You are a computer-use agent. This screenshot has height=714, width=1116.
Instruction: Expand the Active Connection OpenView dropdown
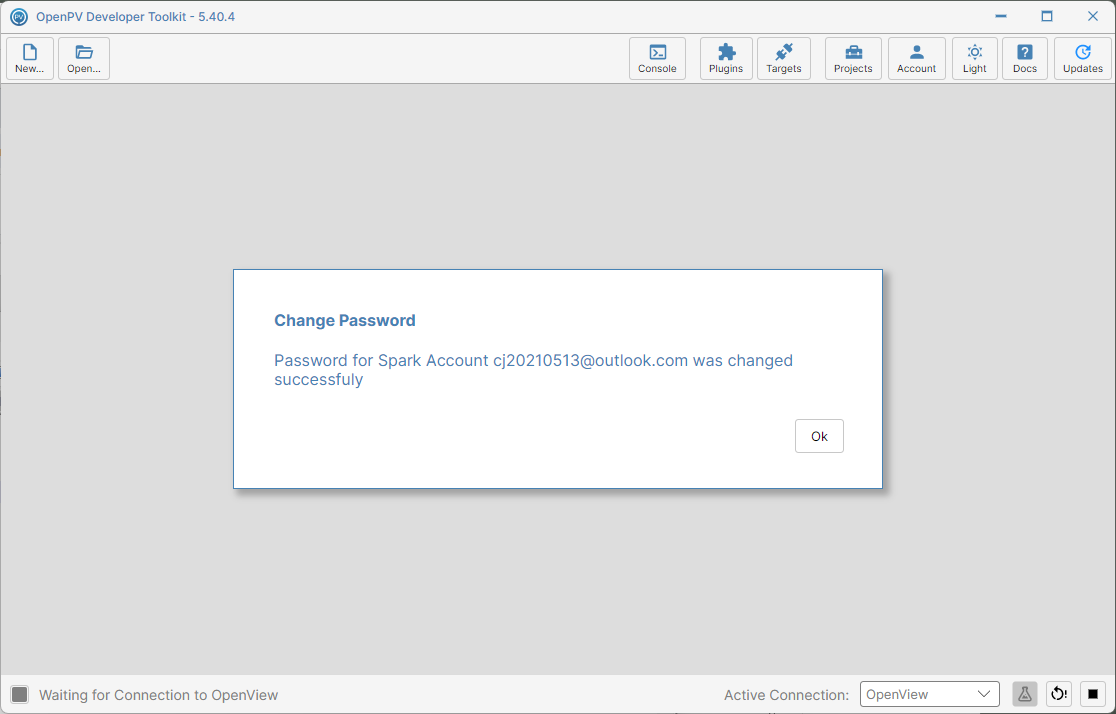(x=930, y=694)
